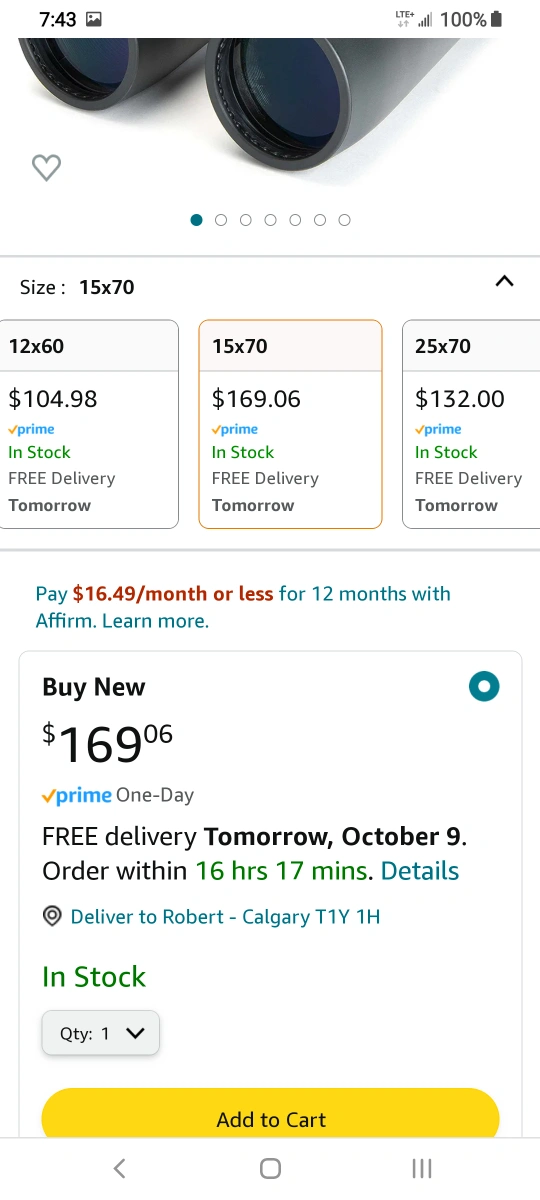Open the Qty: 1 dropdown
Viewport: 540px width, 1200px height.
(x=101, y=1034)
